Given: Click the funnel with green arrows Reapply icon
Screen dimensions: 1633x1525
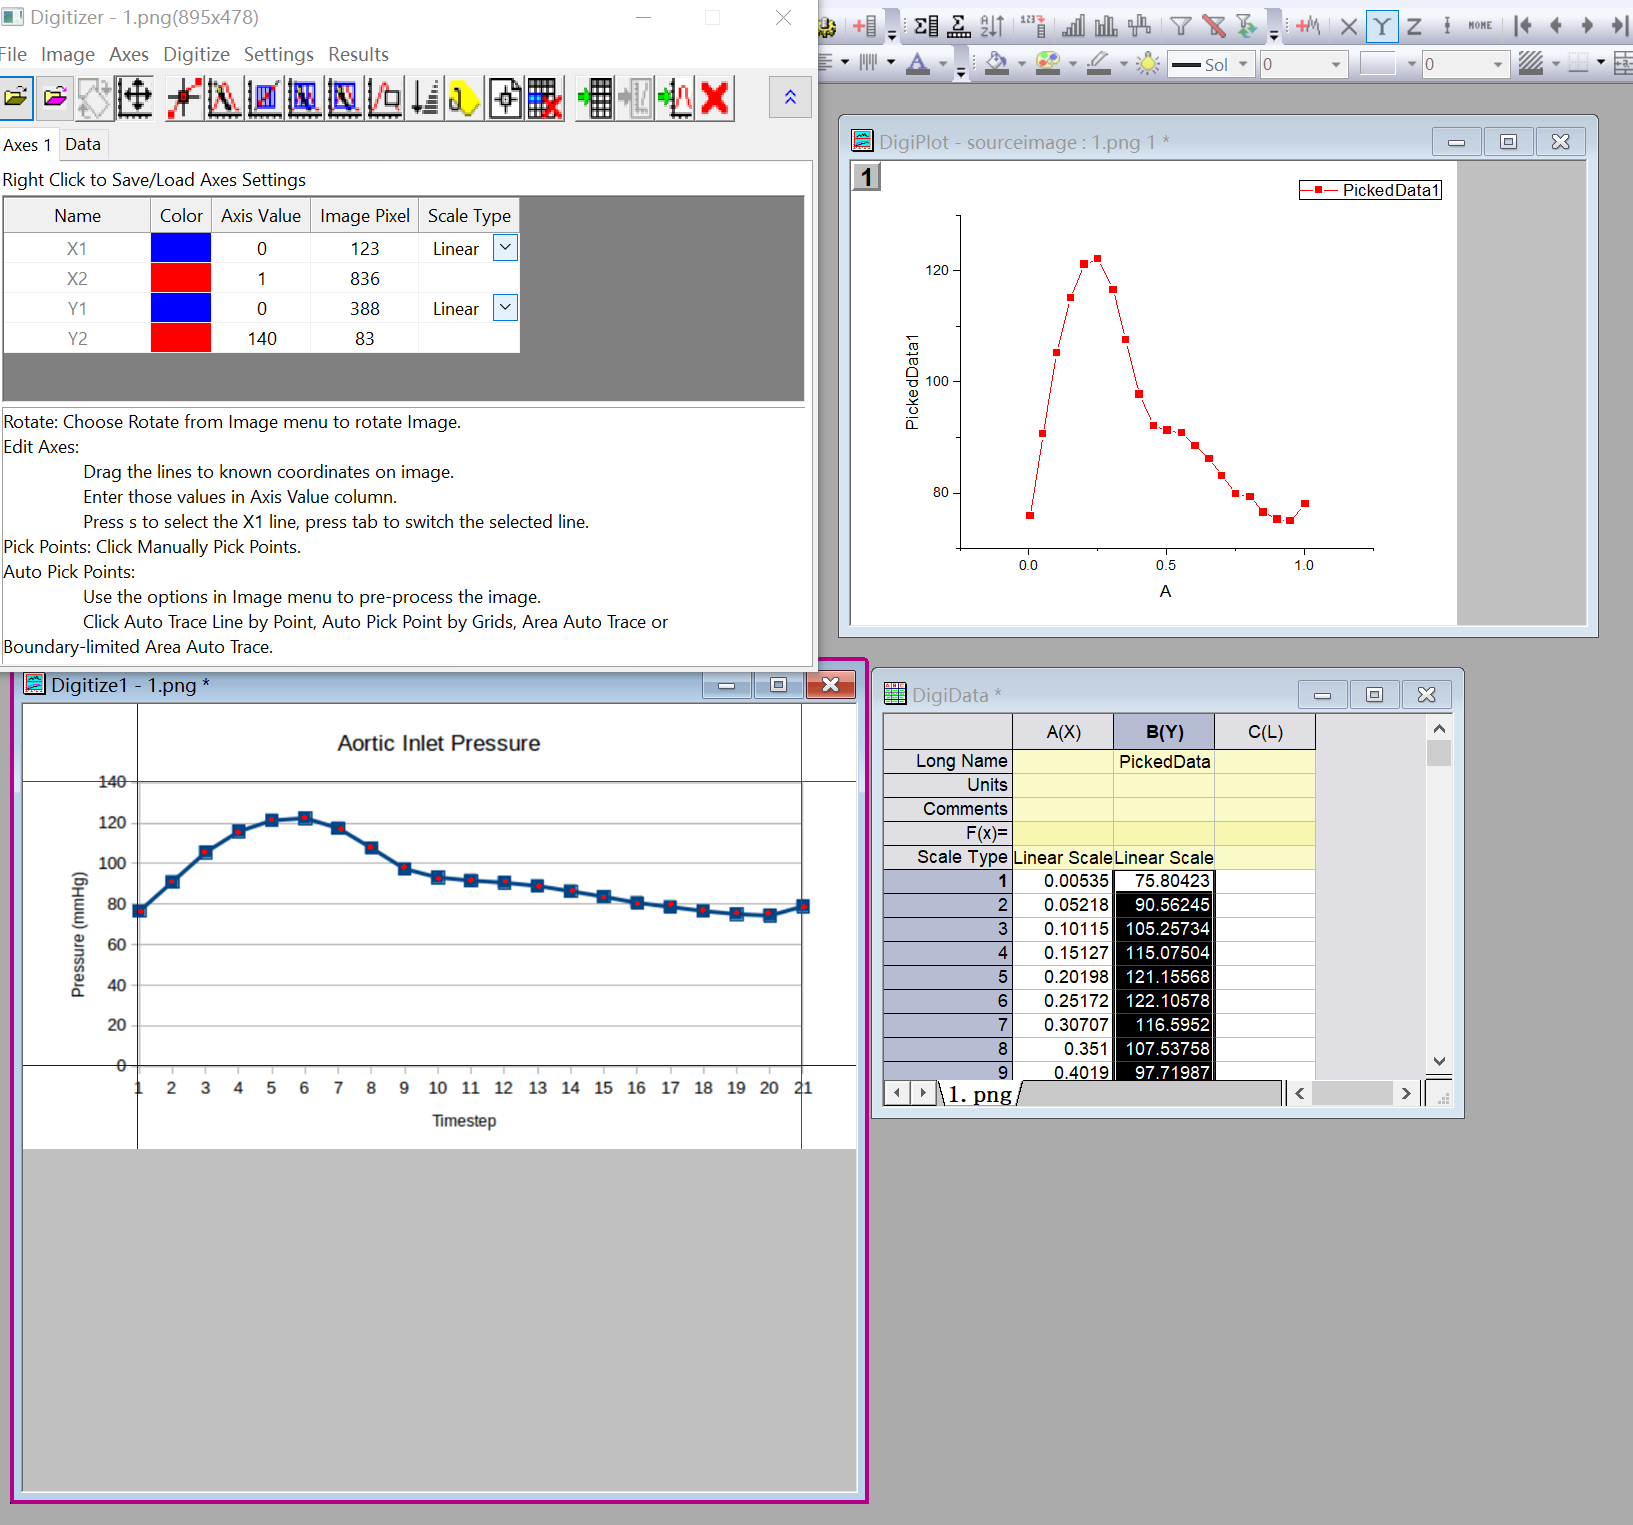Looking at the screenshot, I should pyautogui.click(x=1246, y=26).
